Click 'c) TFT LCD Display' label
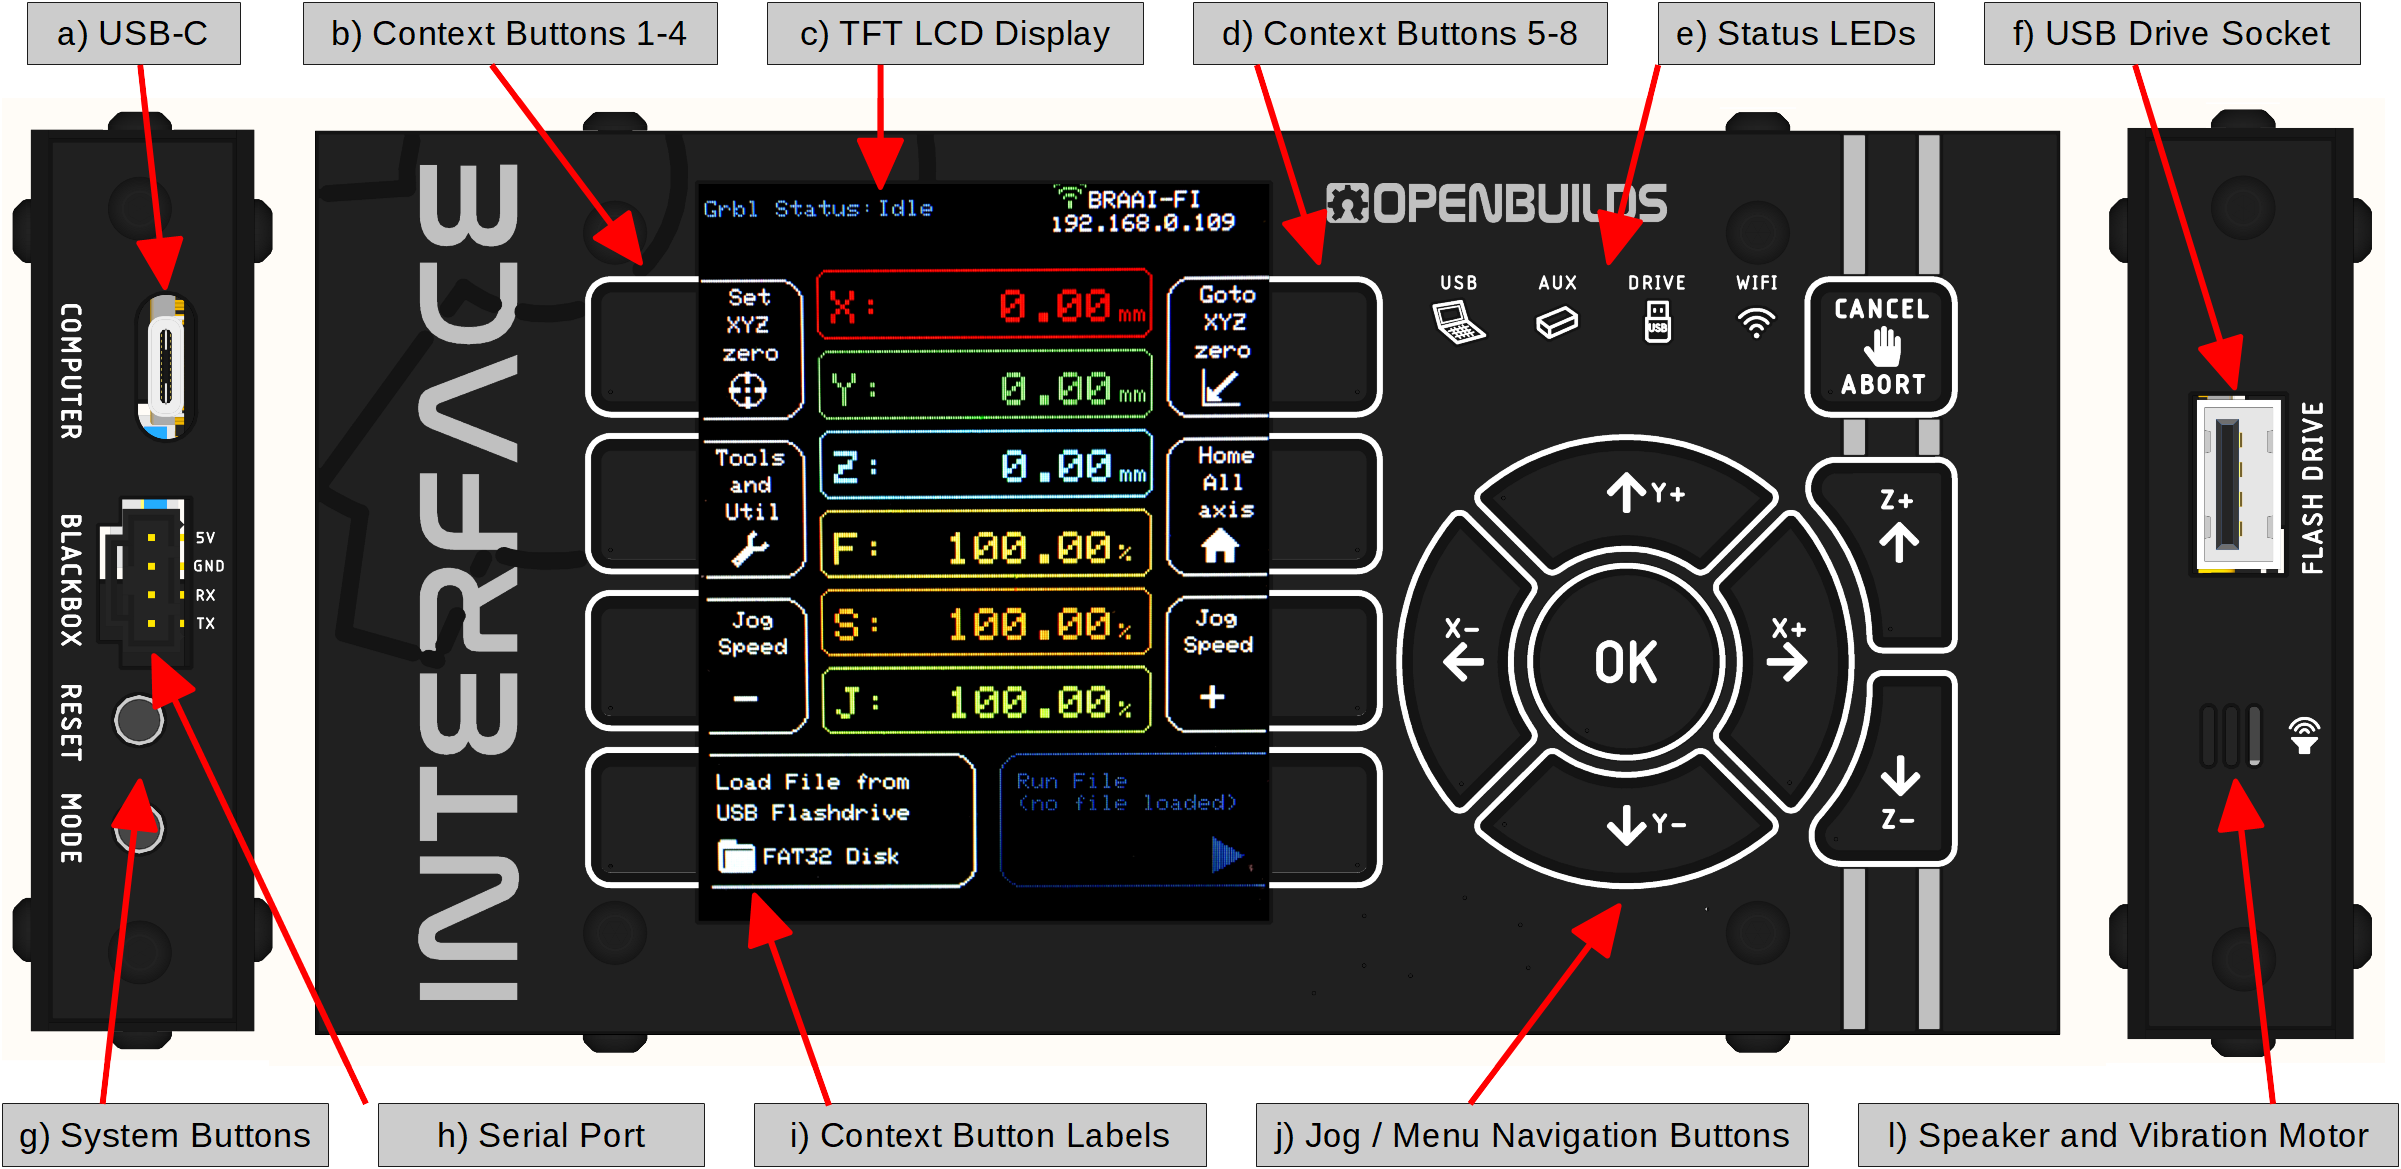The width and height of the screenshot is (2401, 1169). click(955, 33)
